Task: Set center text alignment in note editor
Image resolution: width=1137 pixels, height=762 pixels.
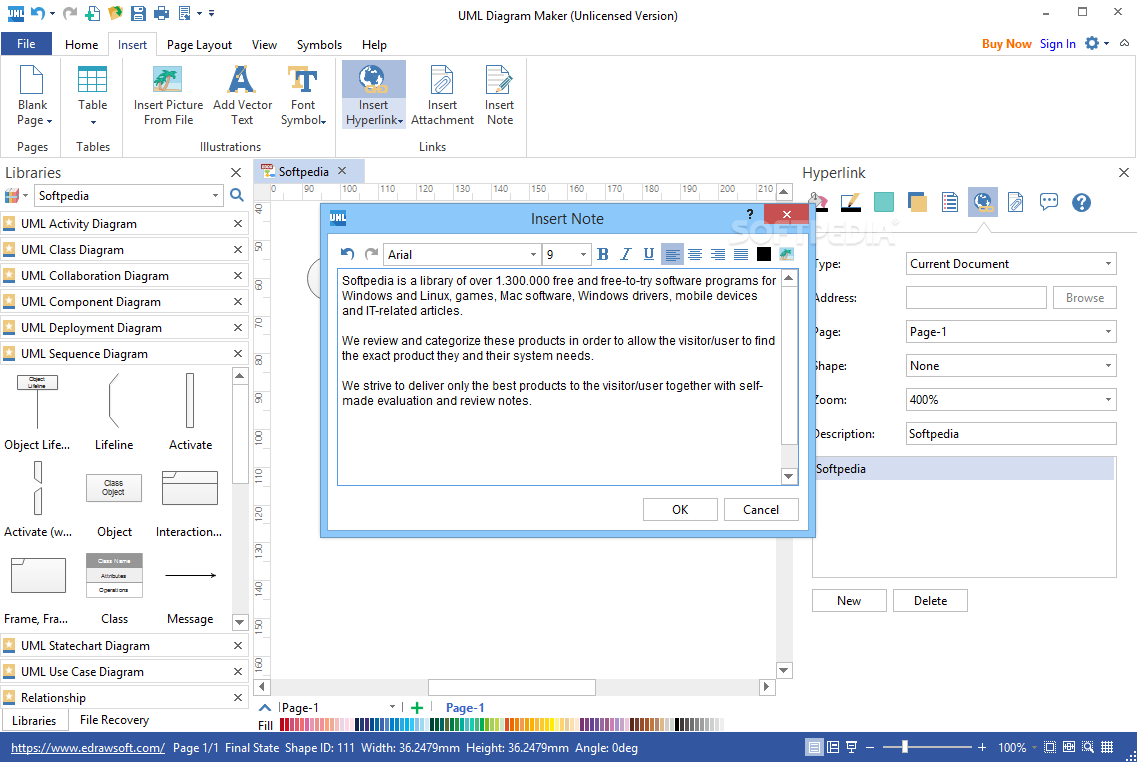Action: click(695, 254)
